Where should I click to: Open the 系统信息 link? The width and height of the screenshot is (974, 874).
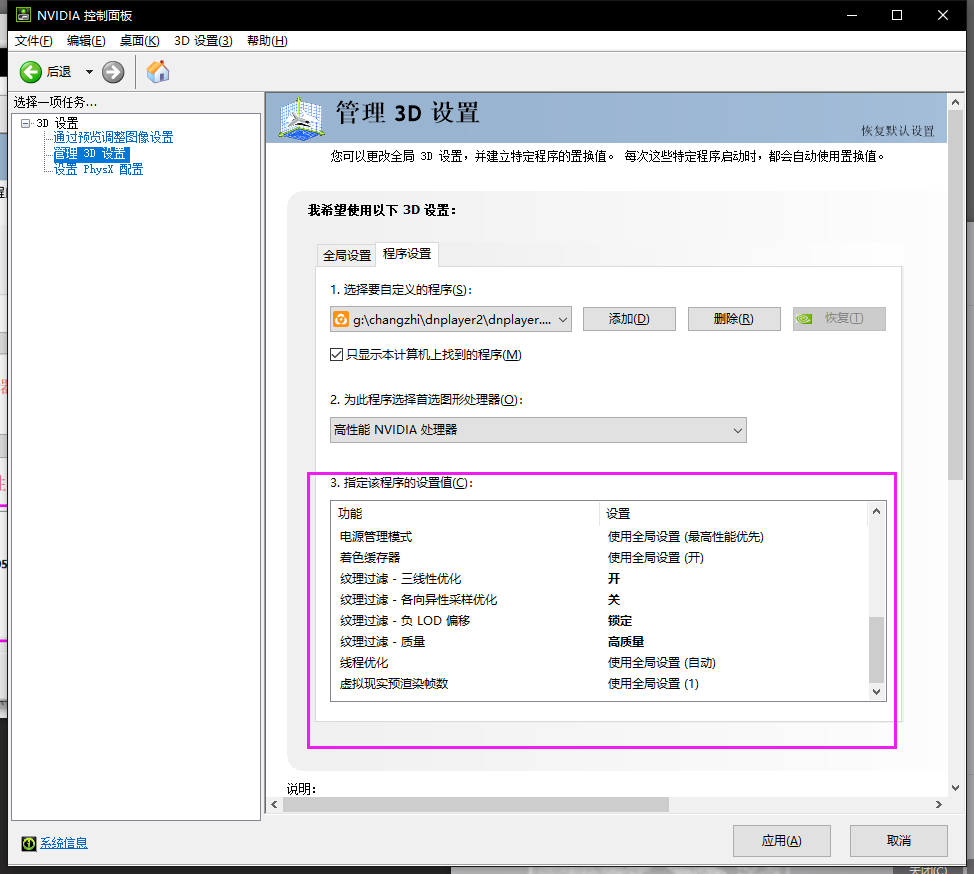tap(64, 843)
